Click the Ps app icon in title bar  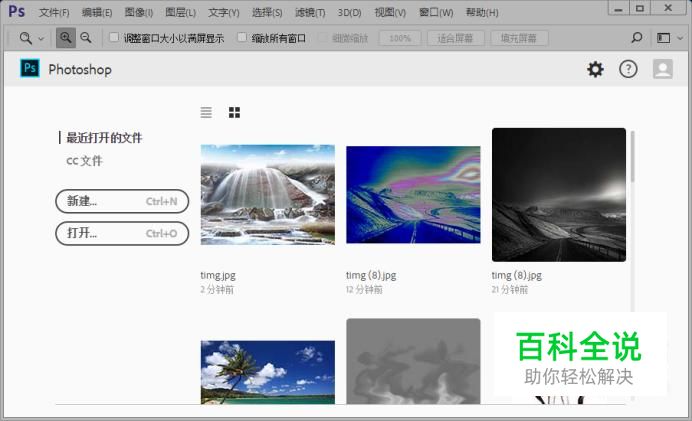coord(16,11)
